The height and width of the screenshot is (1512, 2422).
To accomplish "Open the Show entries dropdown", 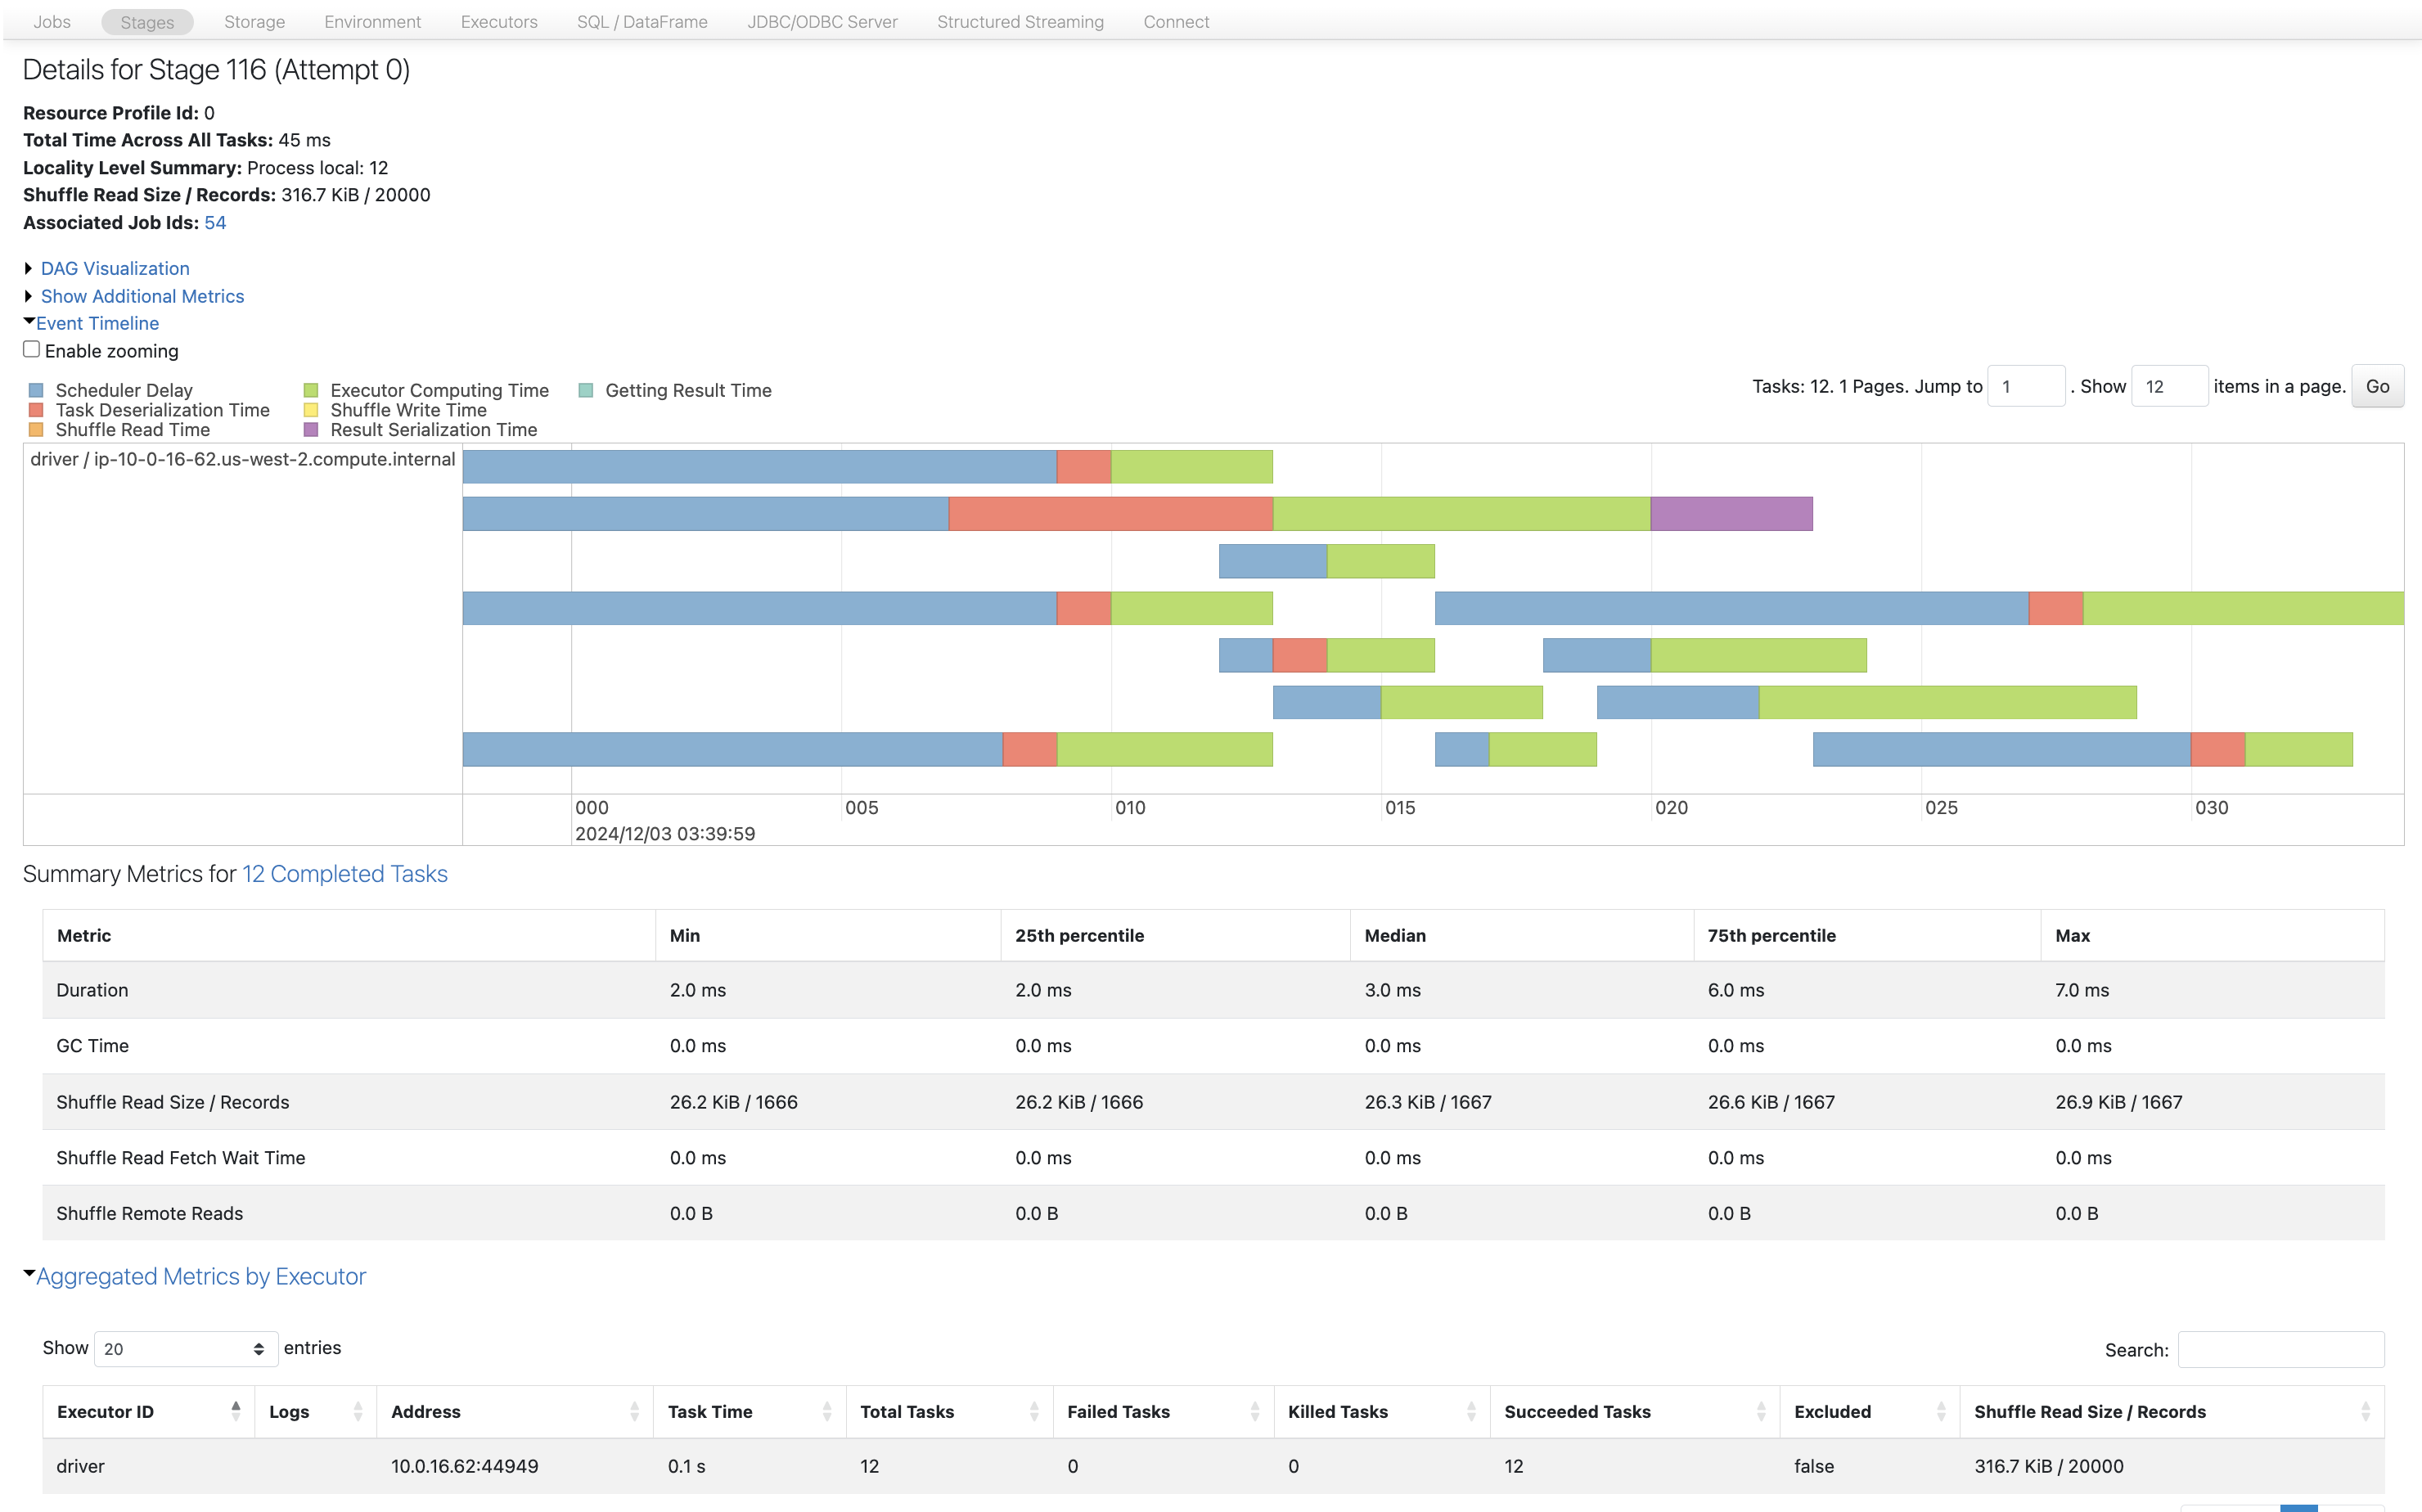I will 184,1348.
